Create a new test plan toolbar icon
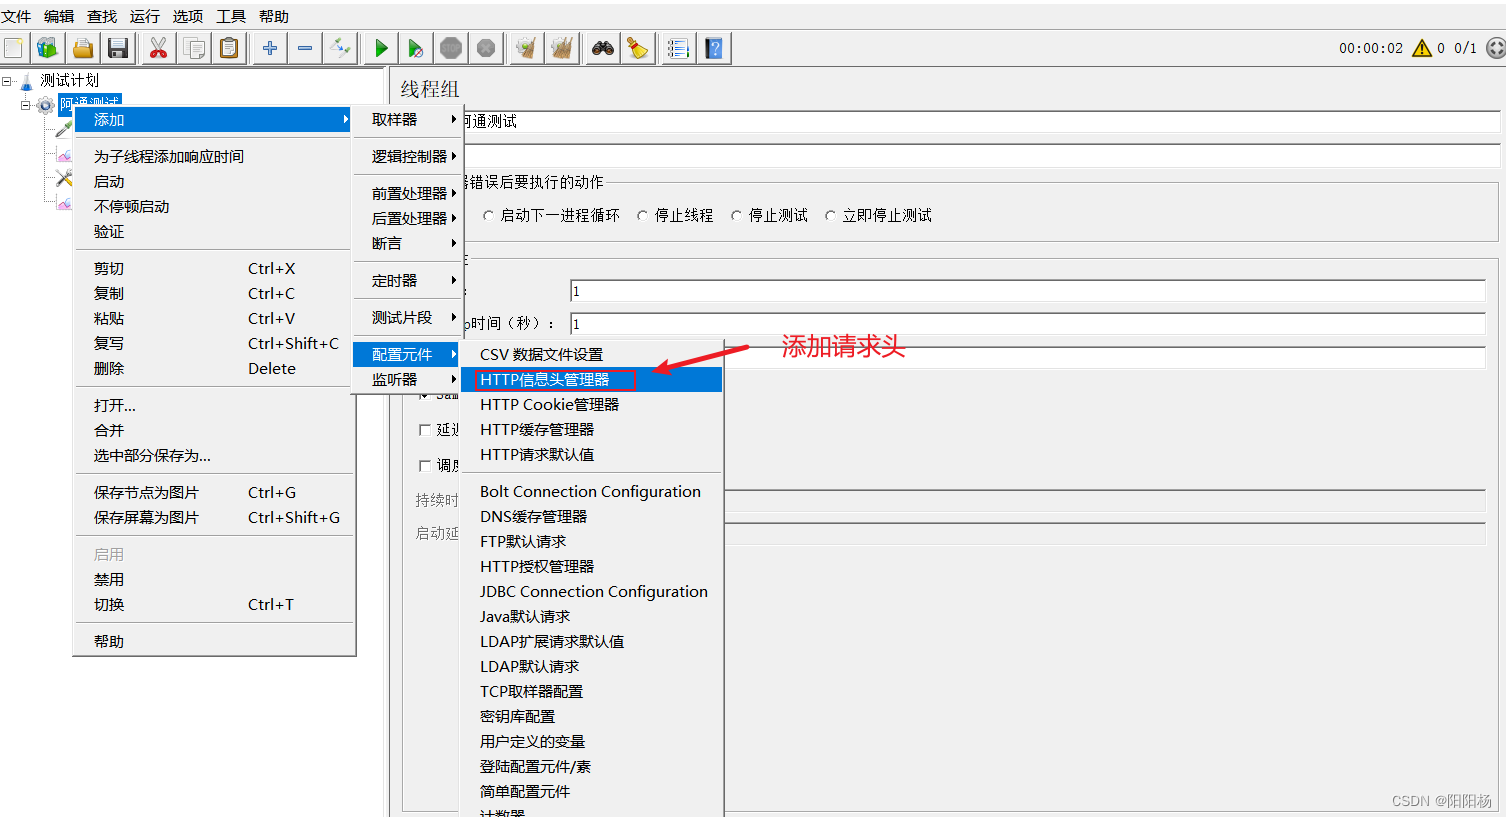 14,48
